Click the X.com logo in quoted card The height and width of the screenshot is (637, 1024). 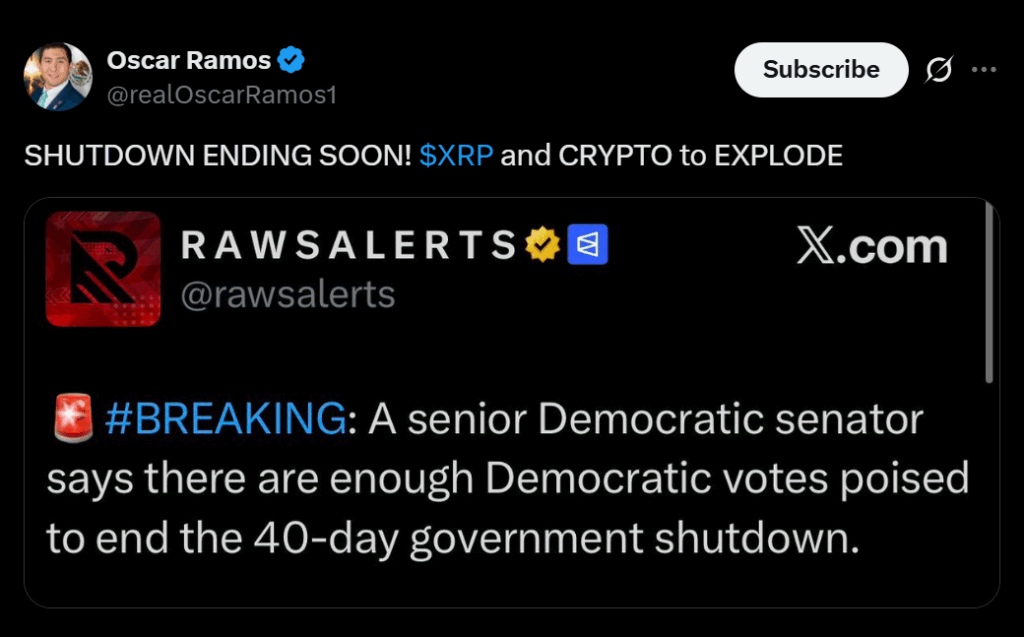click(871, 246)
